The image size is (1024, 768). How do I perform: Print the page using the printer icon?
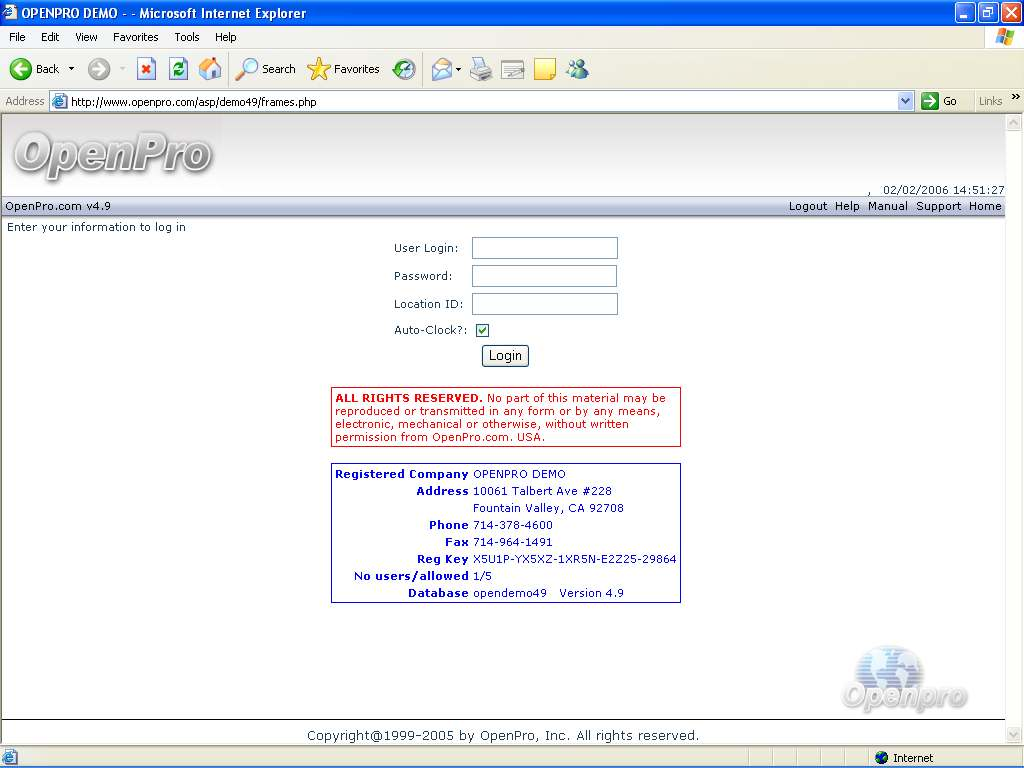point(481,69)
